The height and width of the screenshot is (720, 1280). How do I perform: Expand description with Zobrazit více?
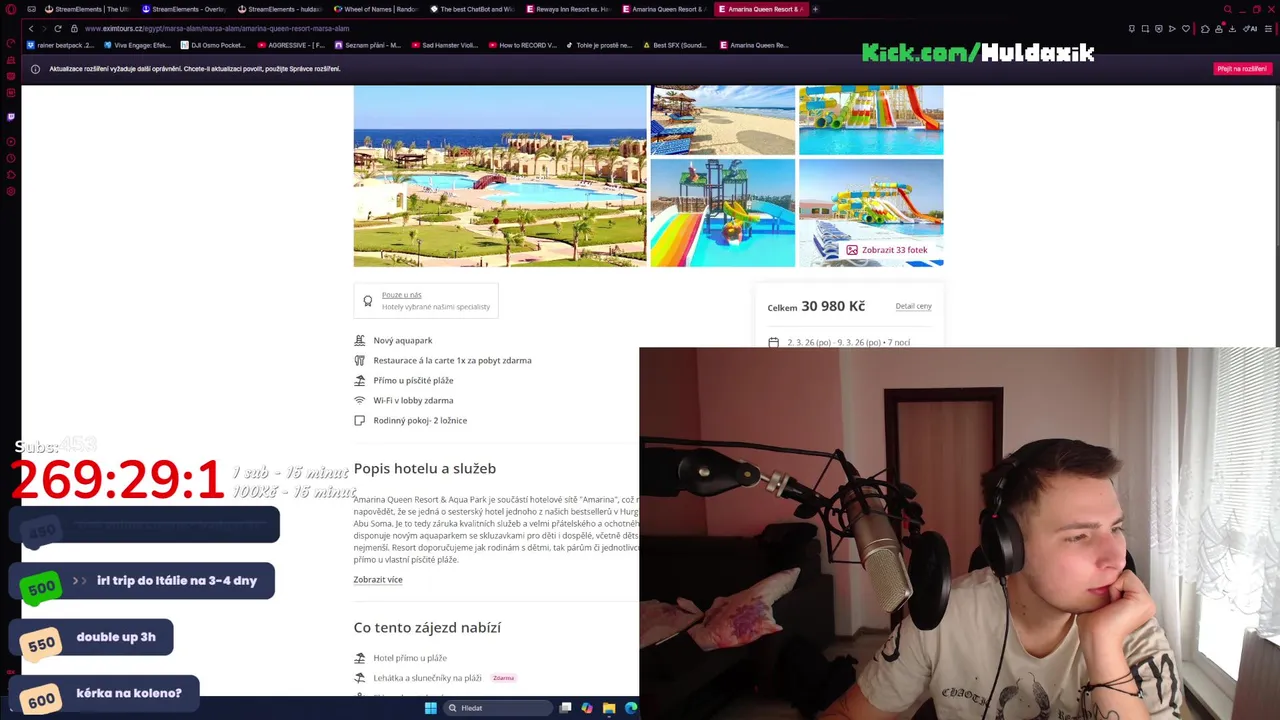[378, 580]
